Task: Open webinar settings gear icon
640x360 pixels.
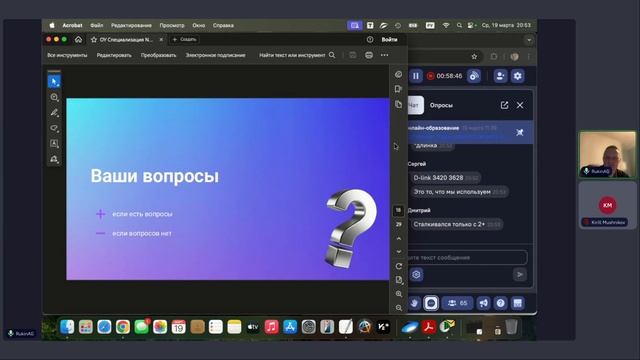Action: pos(518,76)
